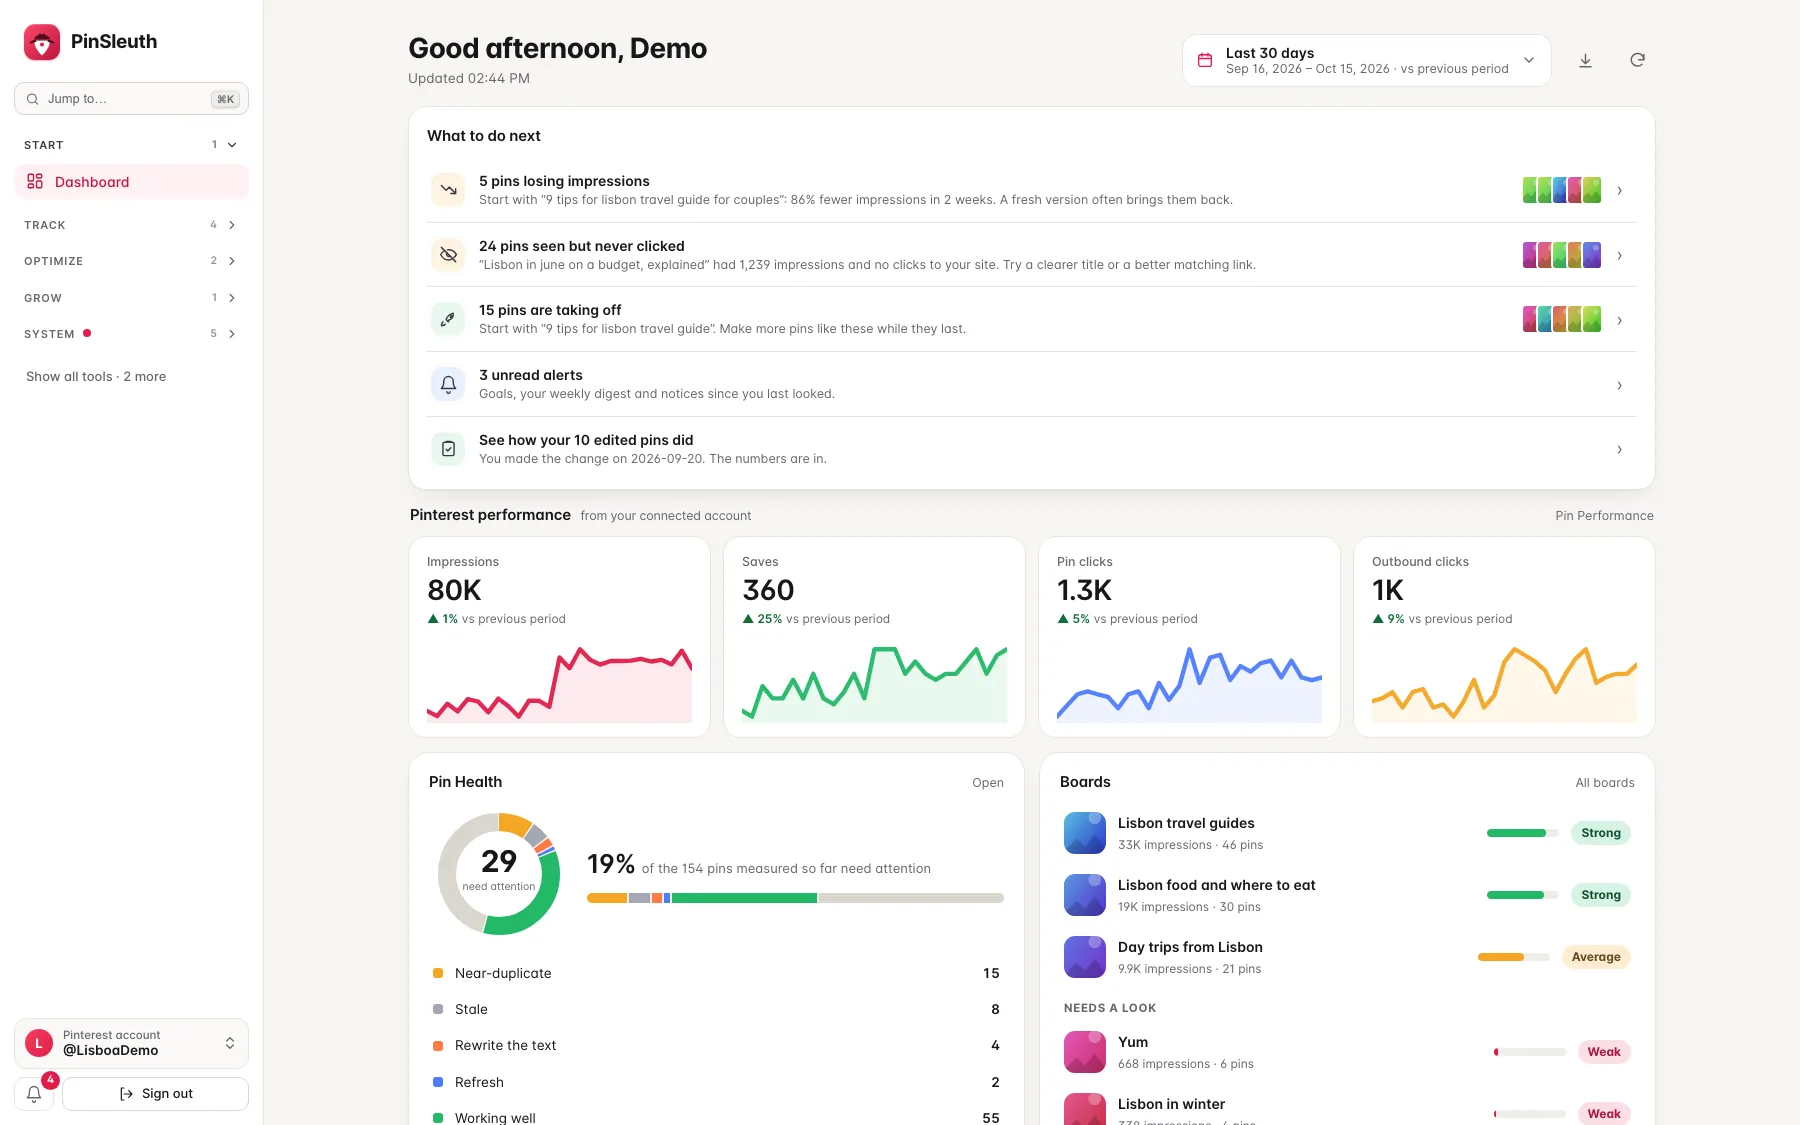
Task: Click the Stale legend row
Action: pos(716,1010)
